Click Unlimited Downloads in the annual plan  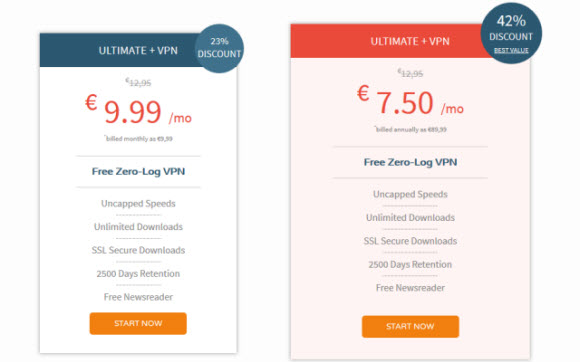[x=410, y=218]
